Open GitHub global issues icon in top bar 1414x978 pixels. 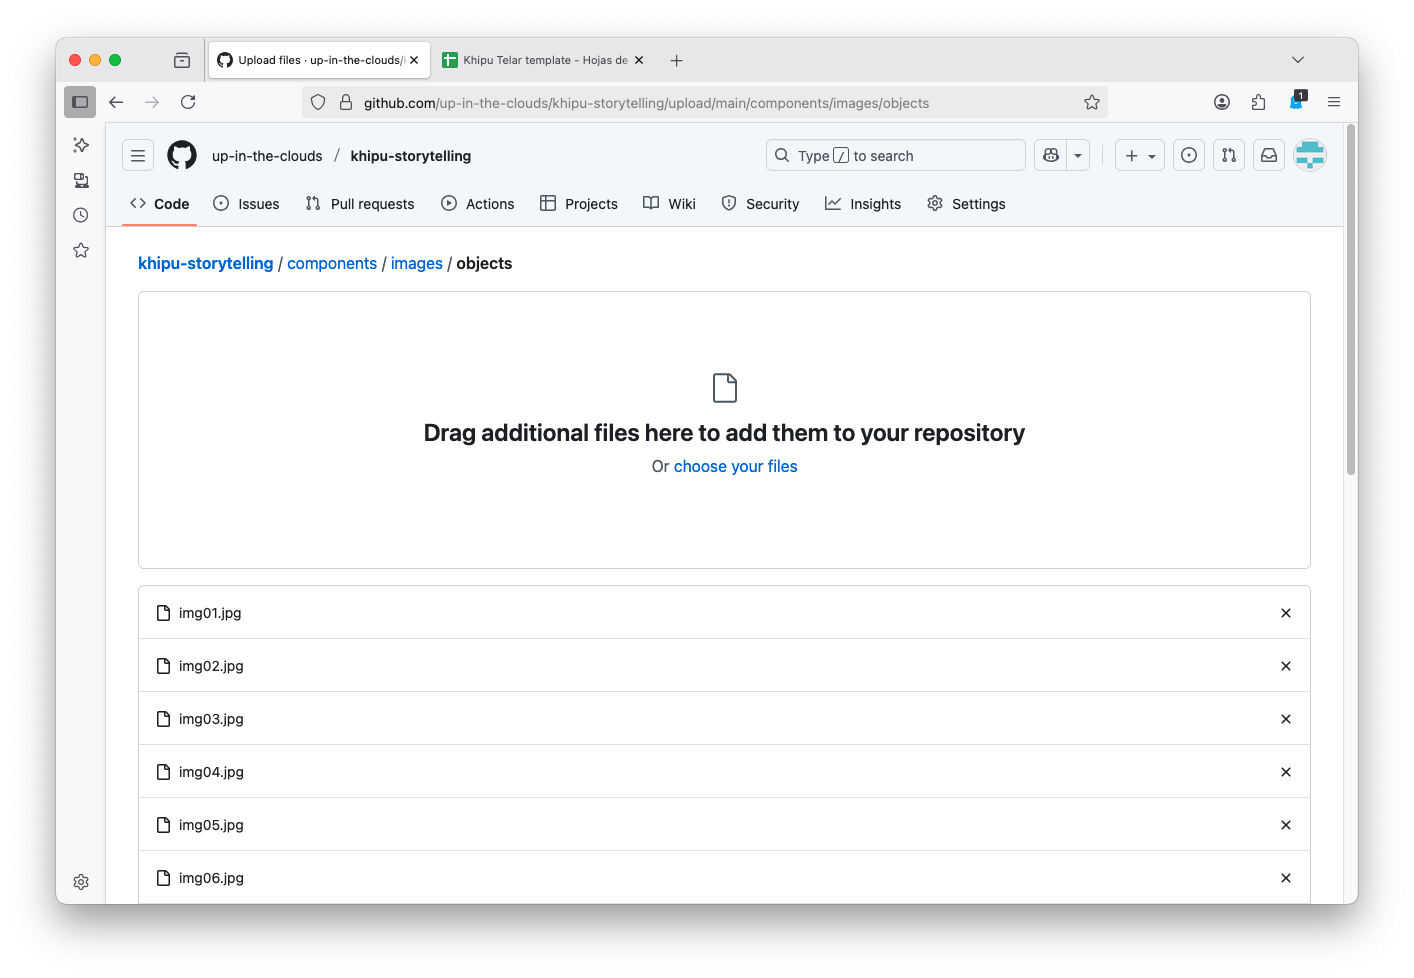(1188, 155)
